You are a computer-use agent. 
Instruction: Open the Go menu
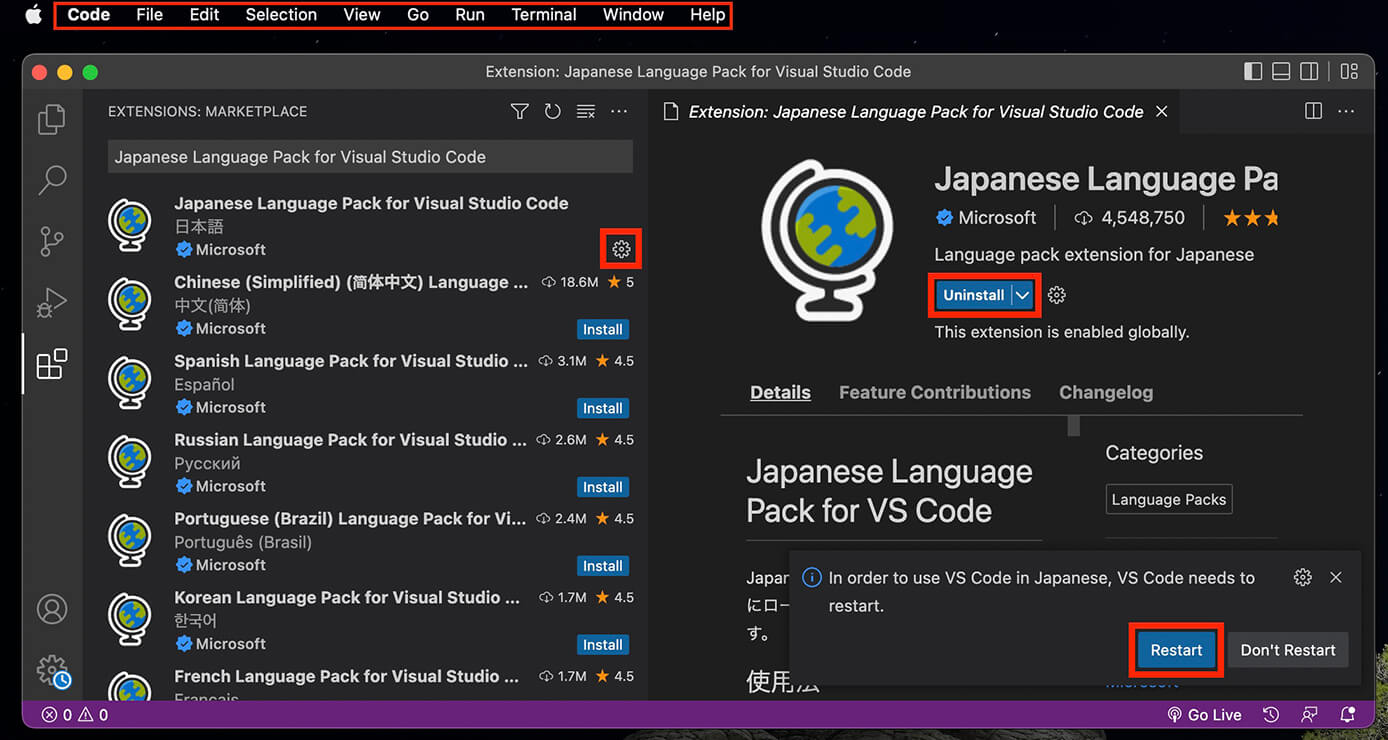coord(418,15)
